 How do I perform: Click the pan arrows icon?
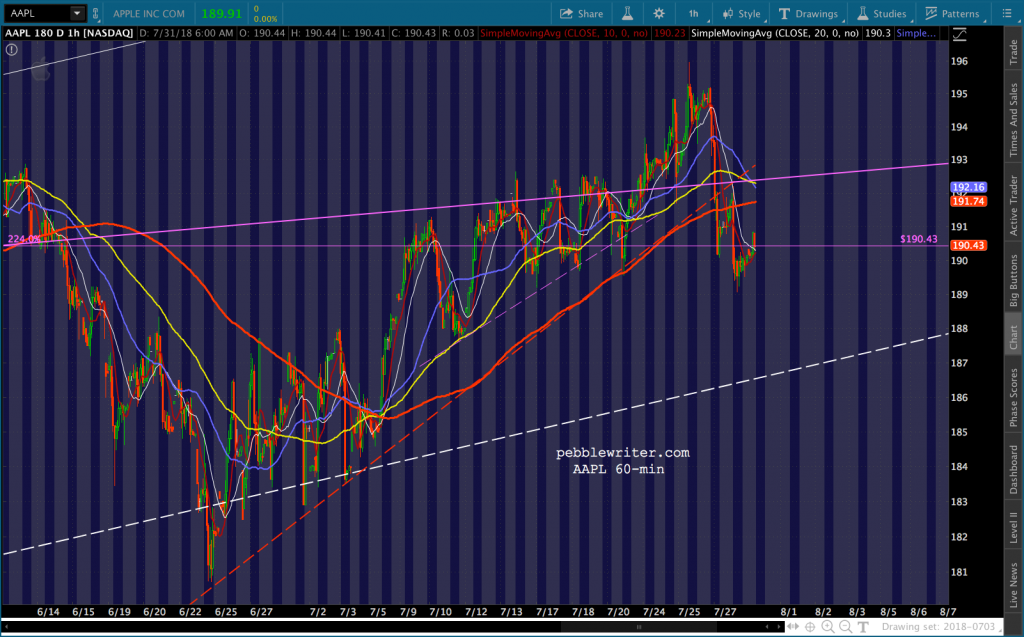coord(792,627)
